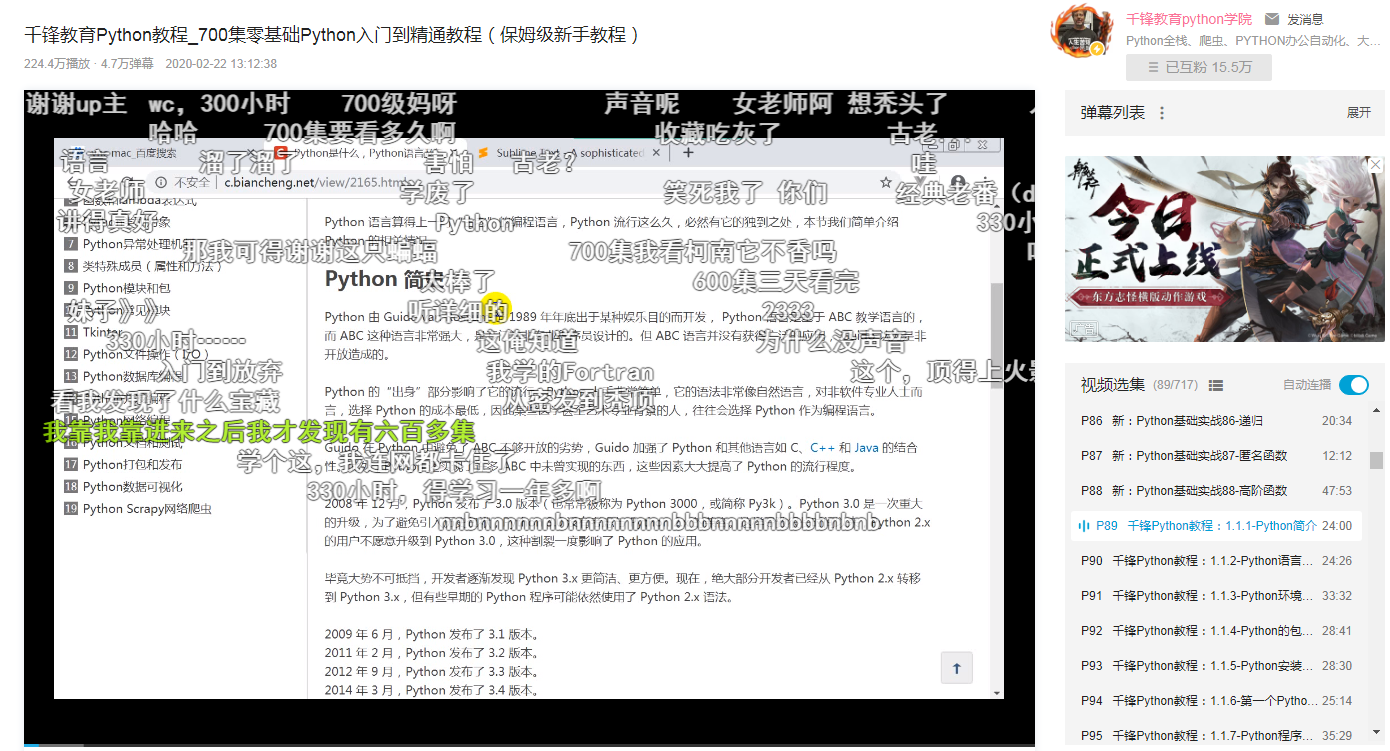
Task: Click the 发消息 send message link
Action: pos(1305,19)
